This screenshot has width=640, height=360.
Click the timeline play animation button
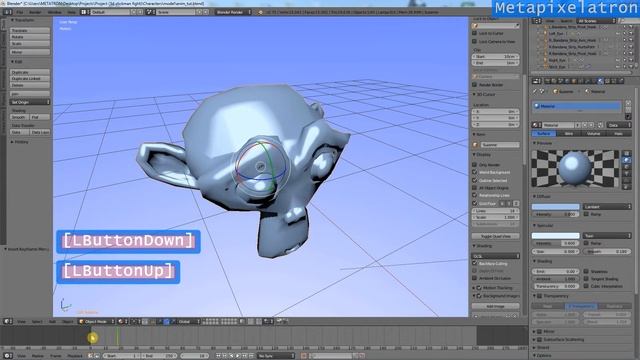[x=238, y=356]
